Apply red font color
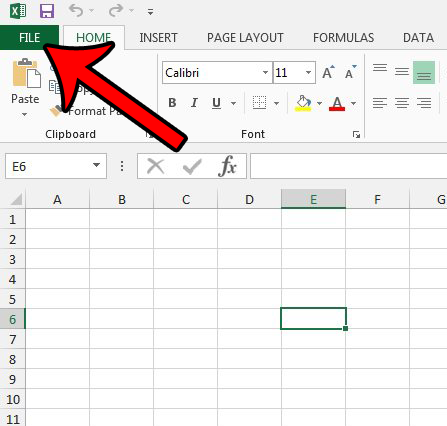This screenshot has width=447, height=426. click(x=337, y=103)
